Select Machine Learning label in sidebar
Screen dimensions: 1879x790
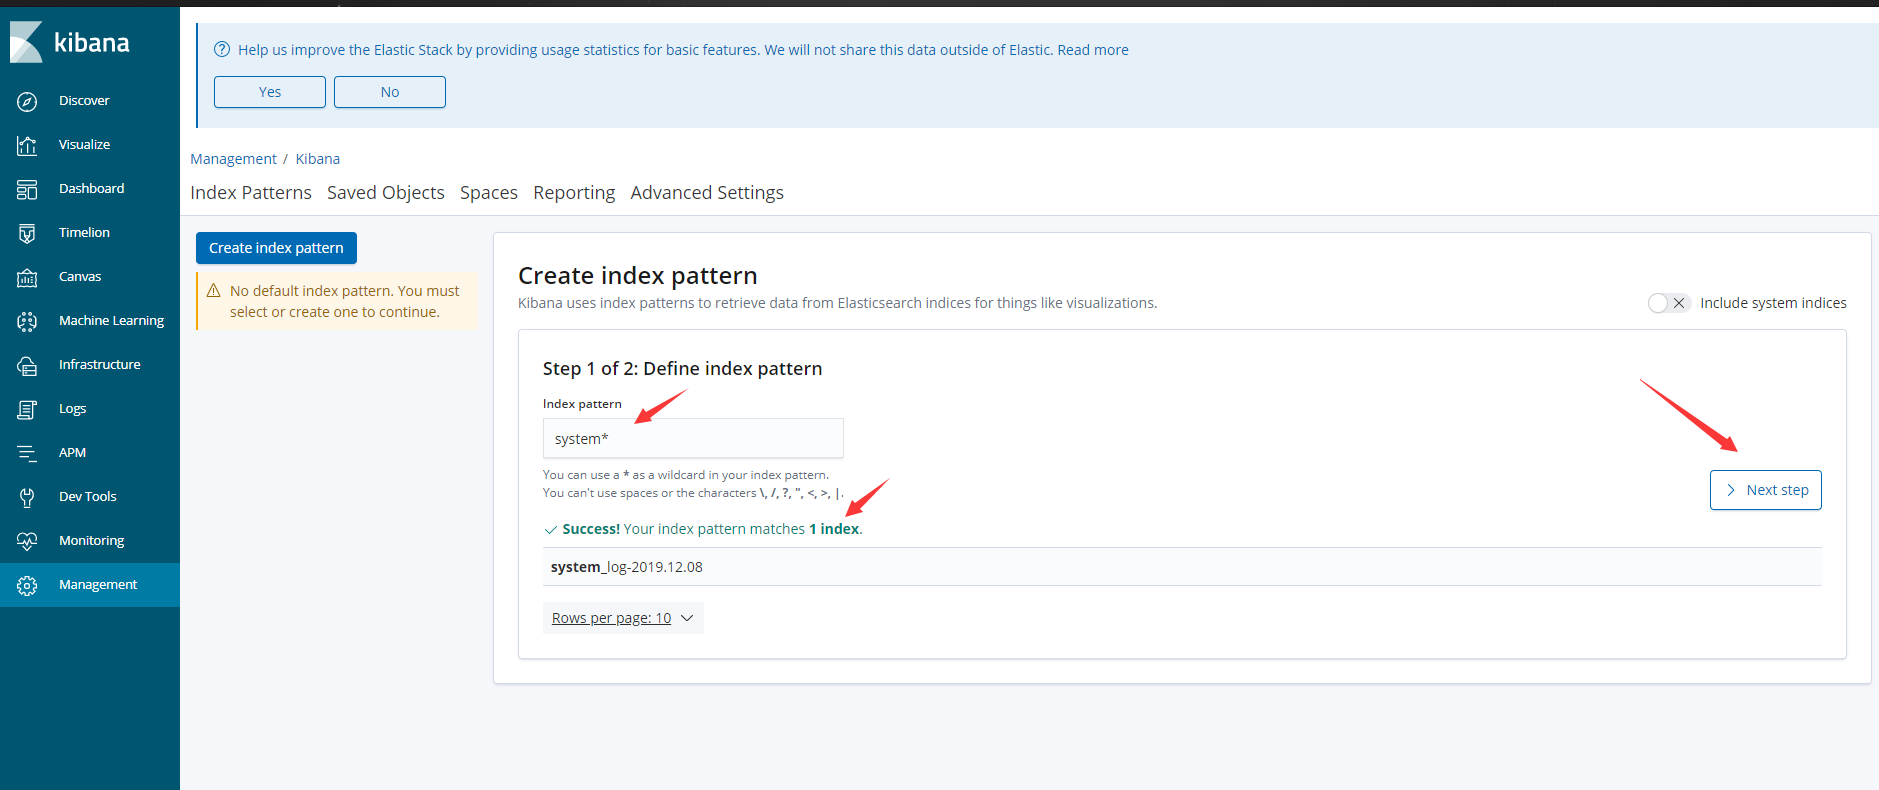[111, 321]
